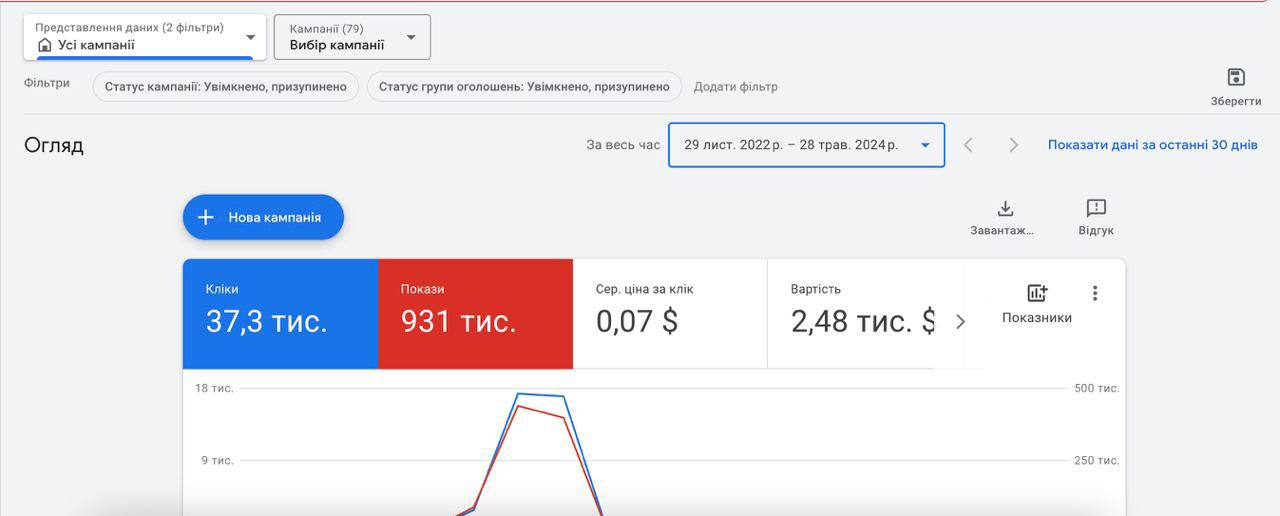
Task: Click the Завантажити download icon
Action: point(1005,209)
